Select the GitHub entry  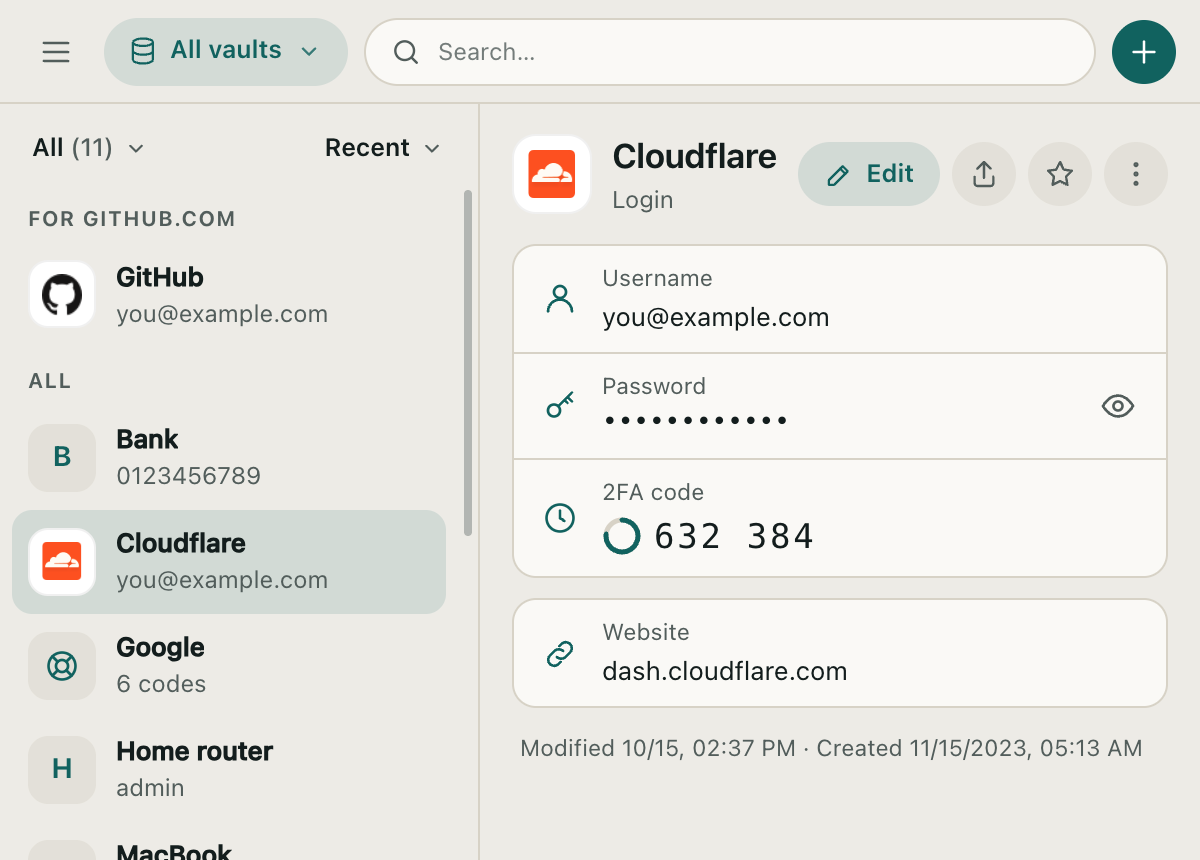(x=229, y=294)
